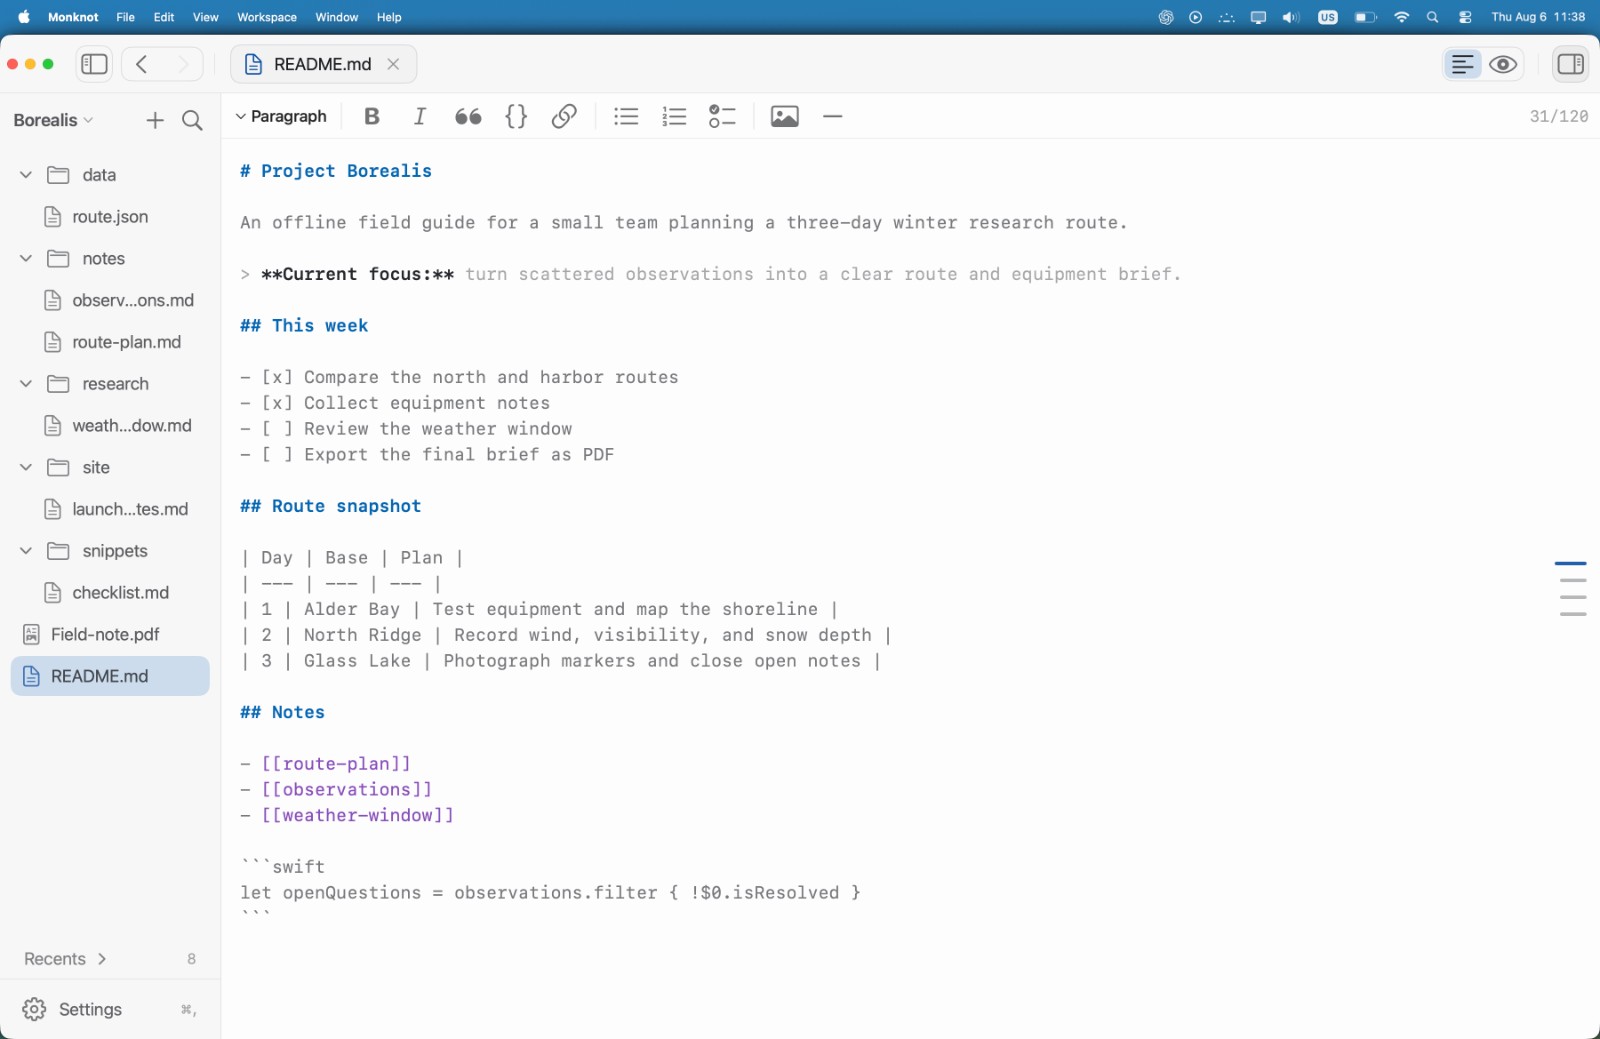Go back to previous document
1600x1039 pixels.
coord(142,64)
